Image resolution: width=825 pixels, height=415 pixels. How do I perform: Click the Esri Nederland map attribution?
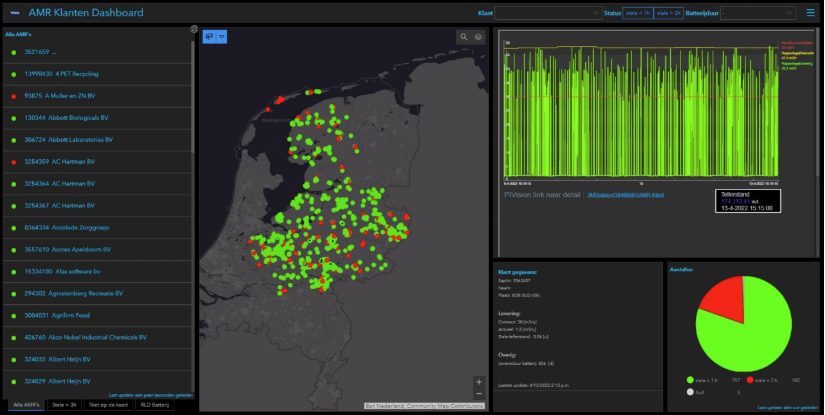pos(425,406)
